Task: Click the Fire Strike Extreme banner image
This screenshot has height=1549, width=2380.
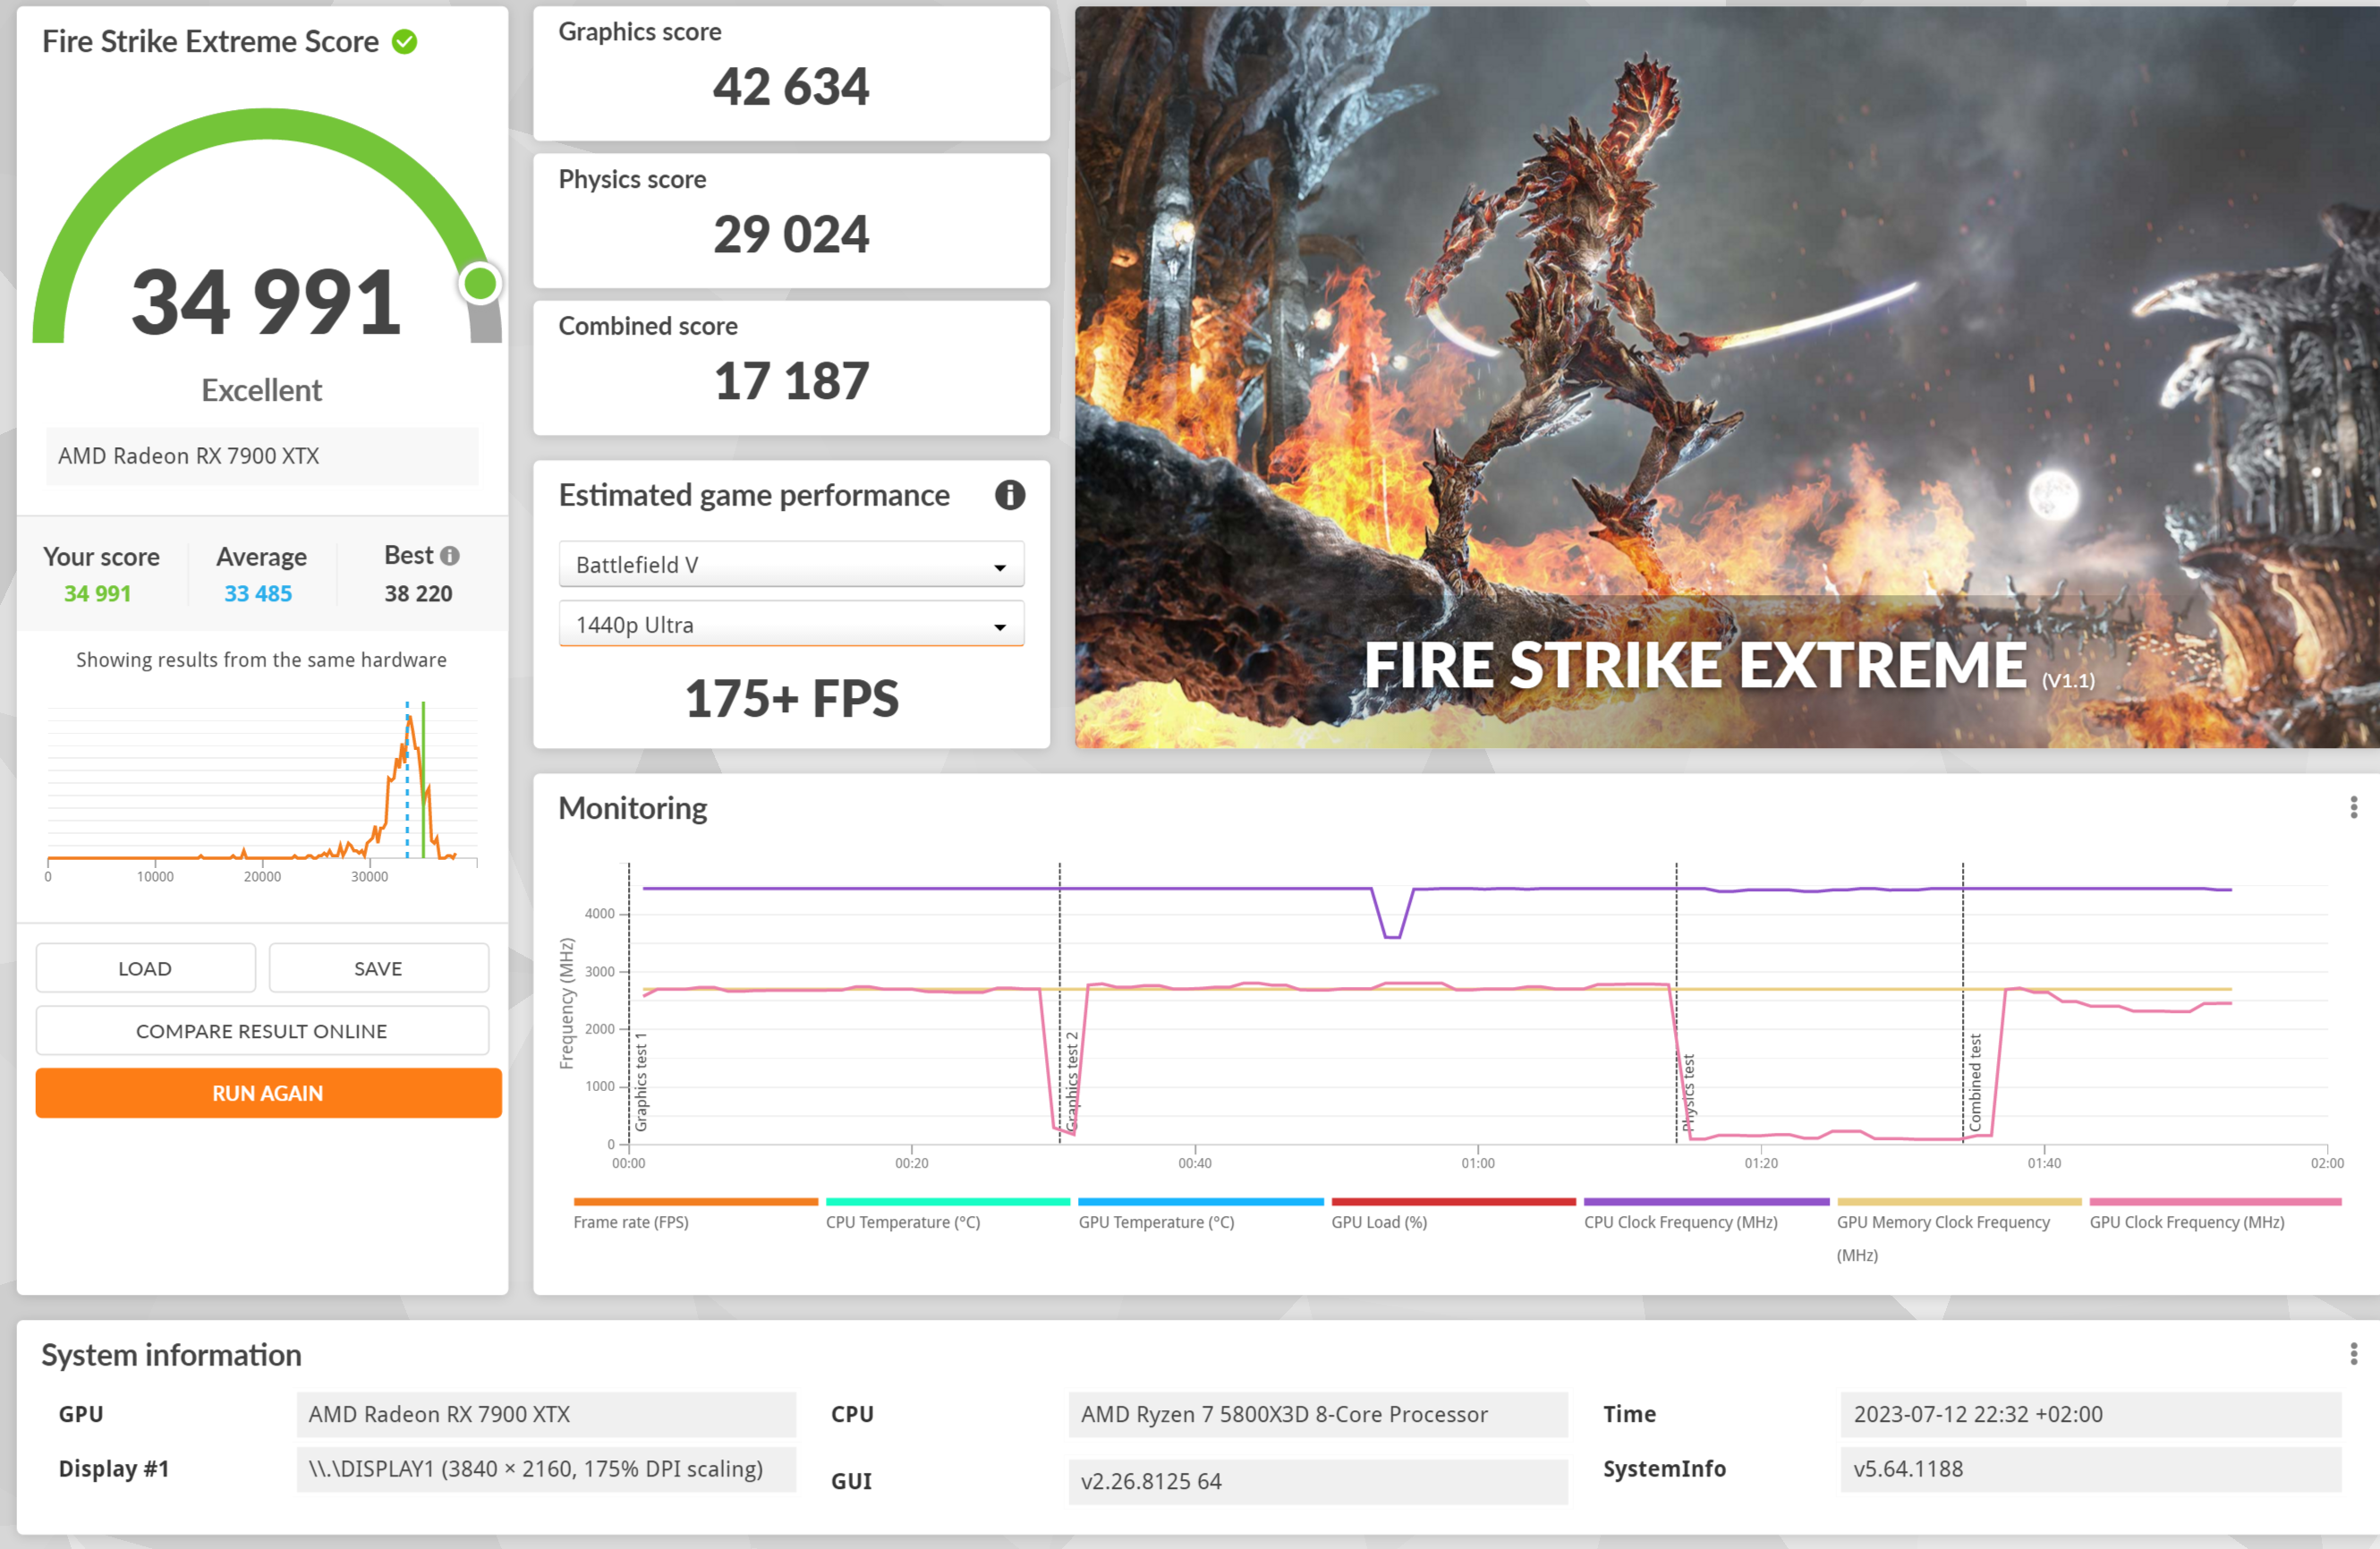Action: pyautogui.click(x=1726, y=377)
